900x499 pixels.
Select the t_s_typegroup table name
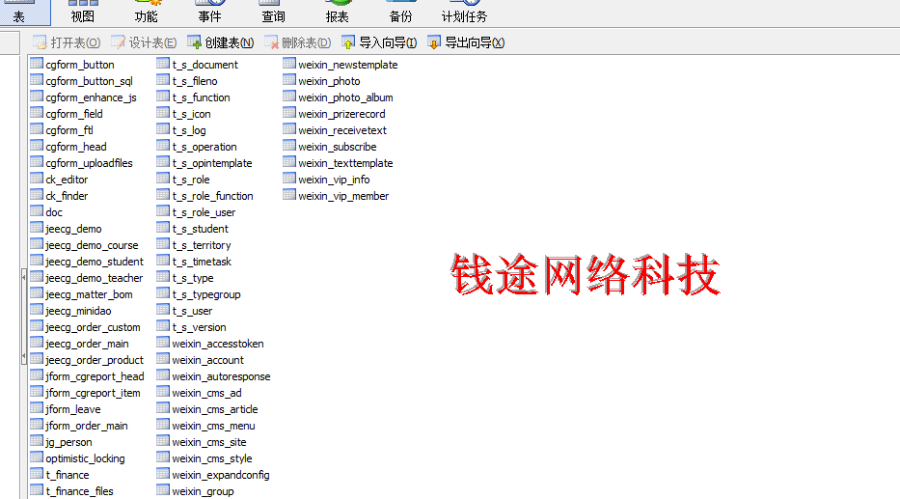(206, 295)
